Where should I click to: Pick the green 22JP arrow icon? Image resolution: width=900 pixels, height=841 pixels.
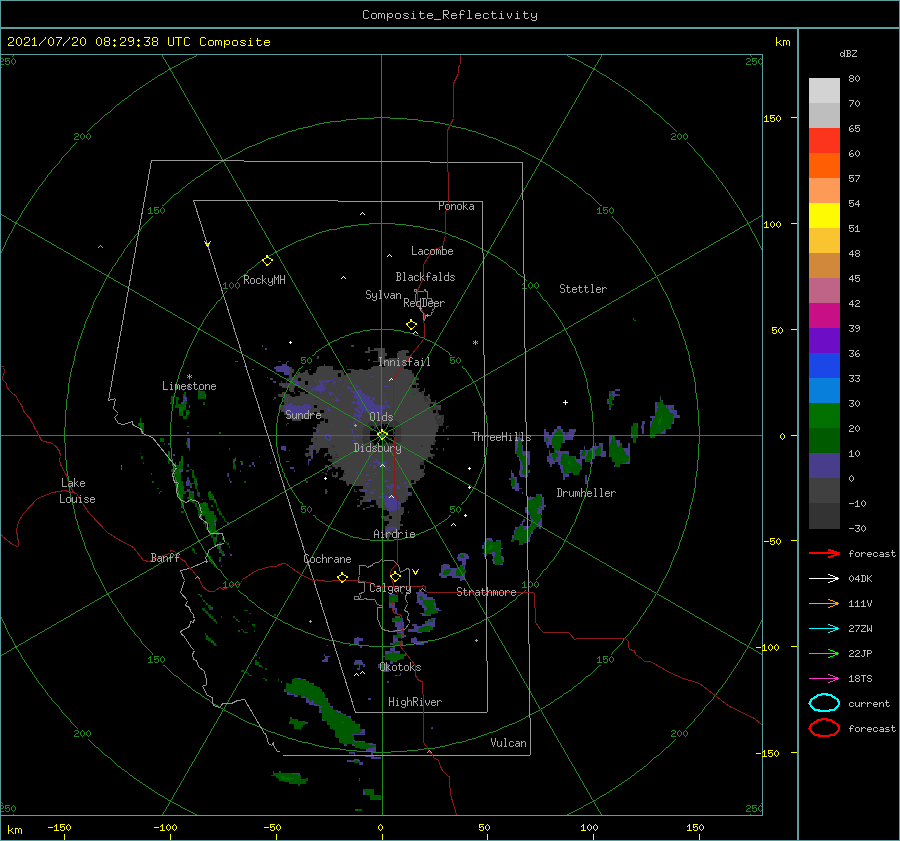click(824, 653)
